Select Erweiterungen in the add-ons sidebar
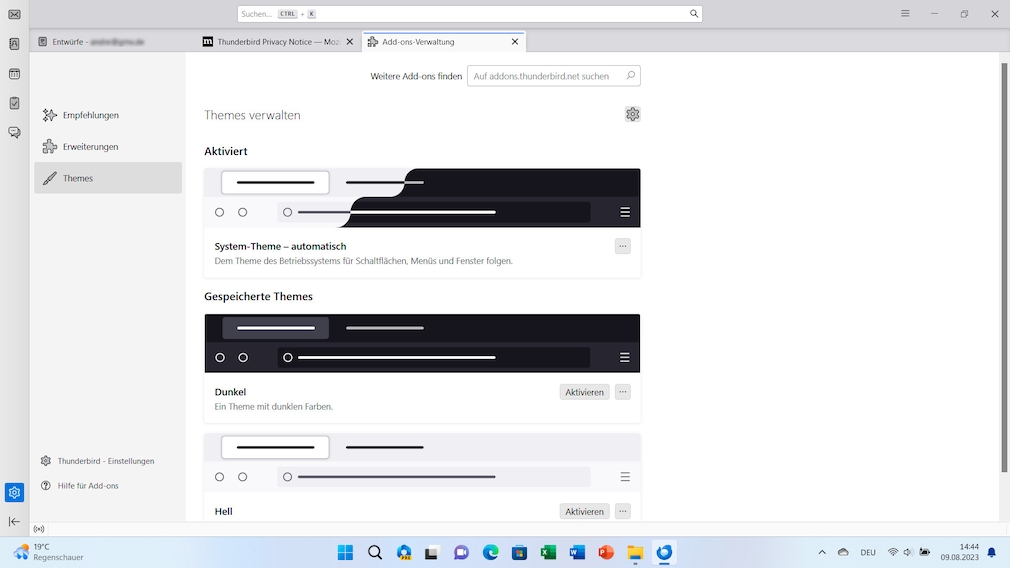Viewport: 1010px width, 568px height. (x=90, y=147)
